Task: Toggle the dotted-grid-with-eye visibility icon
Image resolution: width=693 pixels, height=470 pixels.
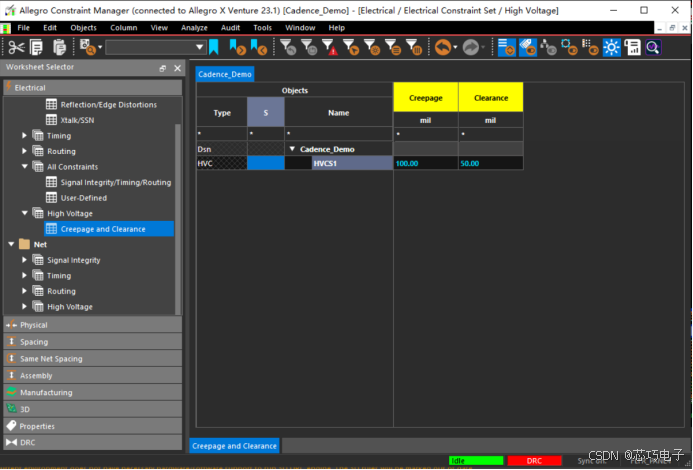Action: point(590,47)
